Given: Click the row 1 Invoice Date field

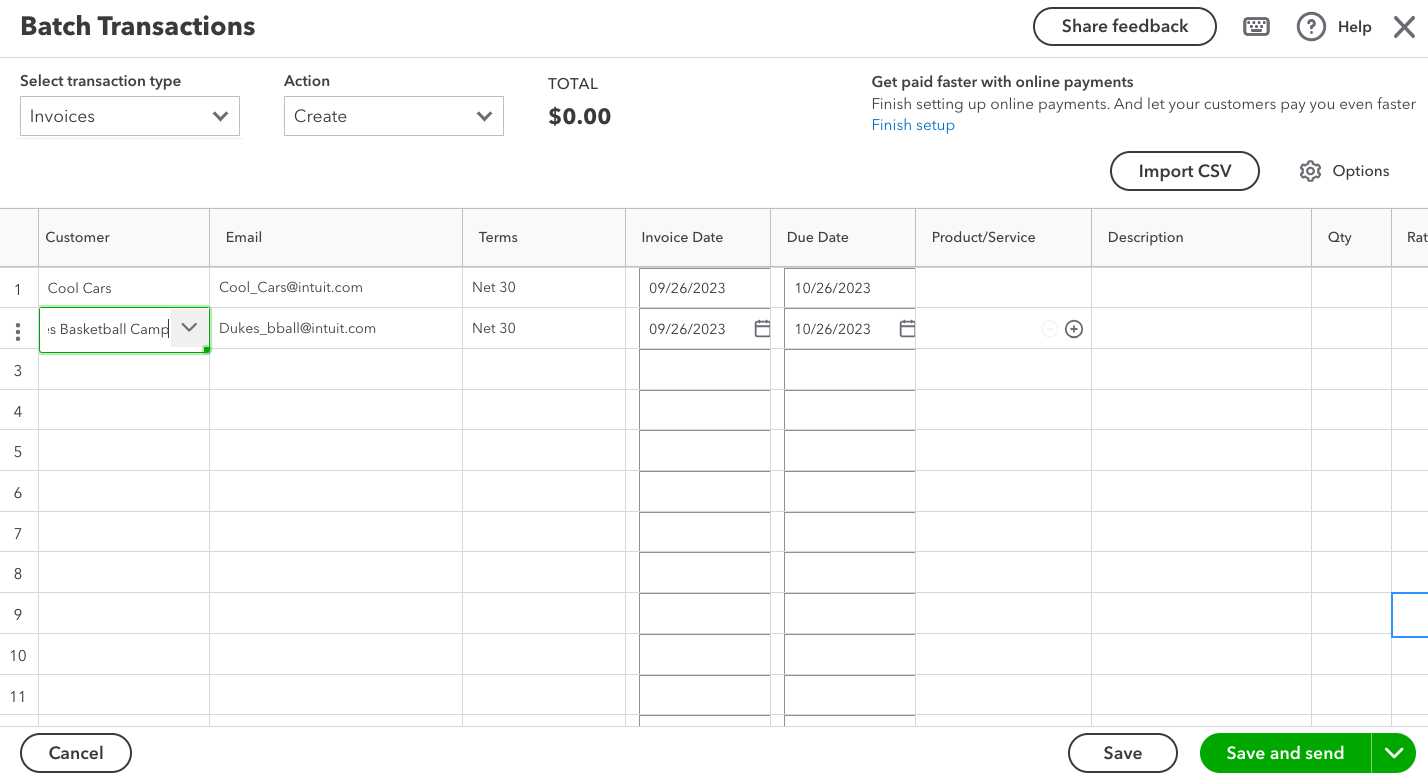Looking at the screenshot, I should pos(704,288).
